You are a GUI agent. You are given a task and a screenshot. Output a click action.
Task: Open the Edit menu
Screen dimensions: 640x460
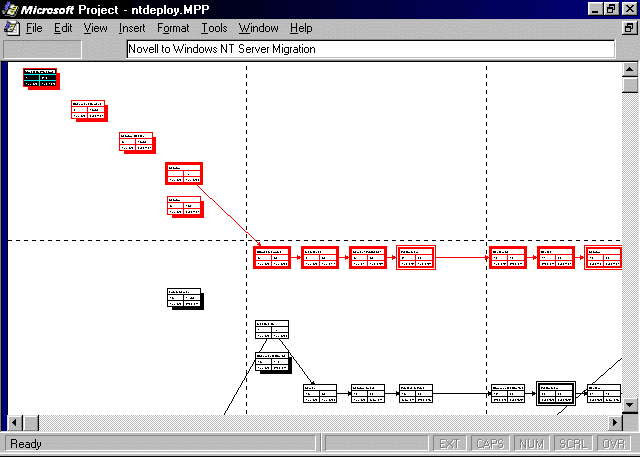pyautogui.click(x=63, y=28)
